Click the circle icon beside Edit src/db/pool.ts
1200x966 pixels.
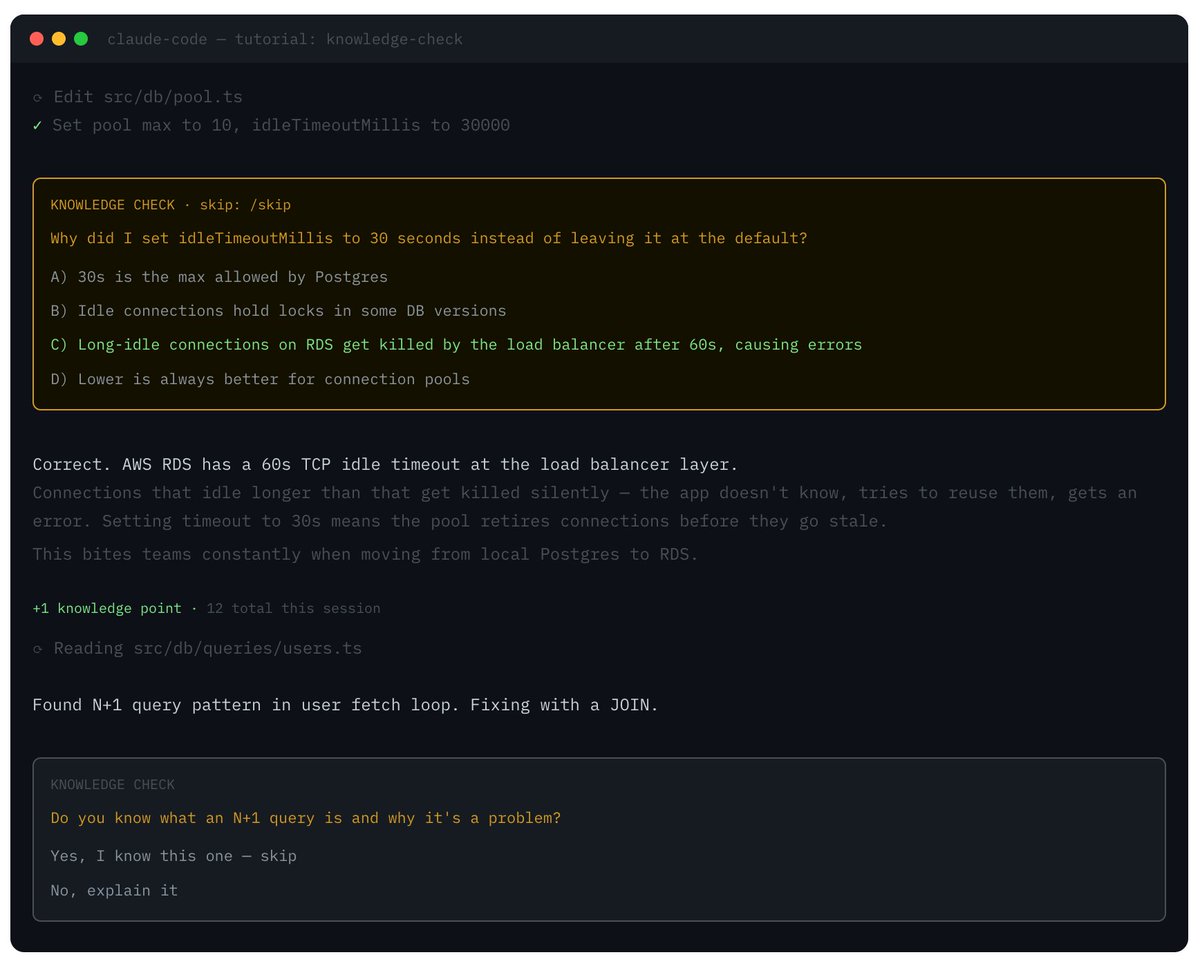[37, 98]
